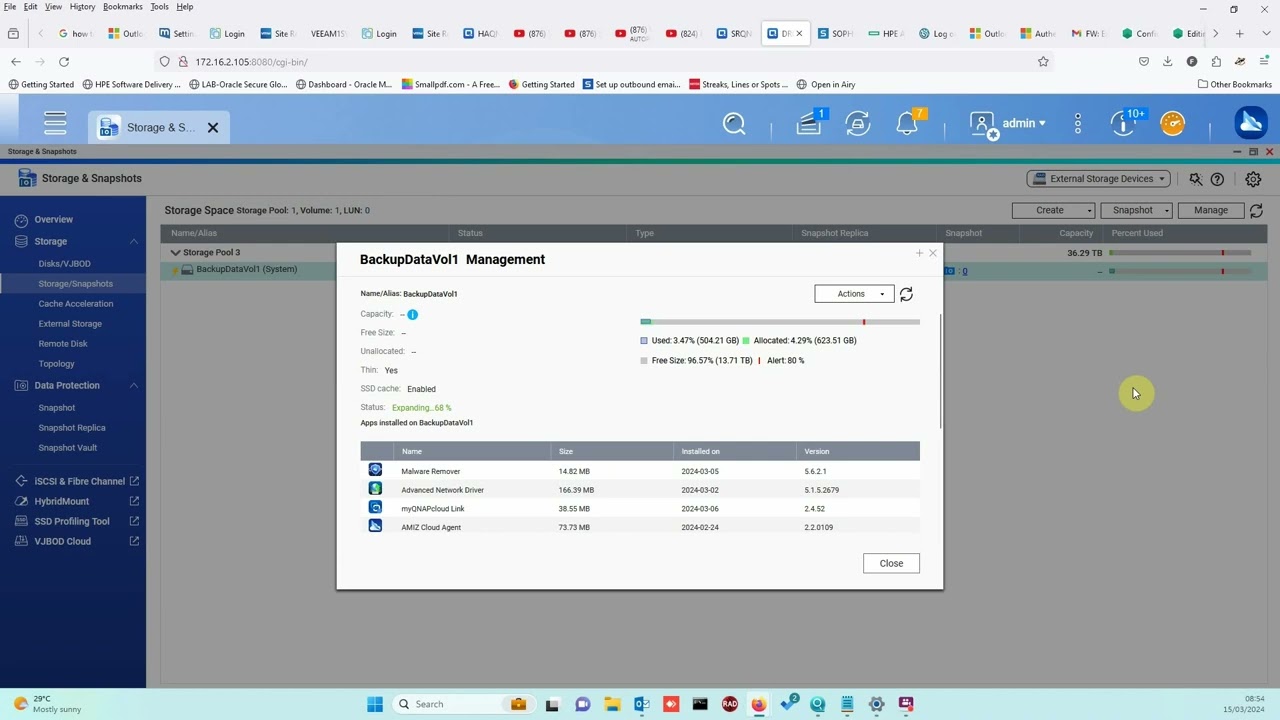Open the Snapshot dropdown button
1280x720 pixels.
1137,210
